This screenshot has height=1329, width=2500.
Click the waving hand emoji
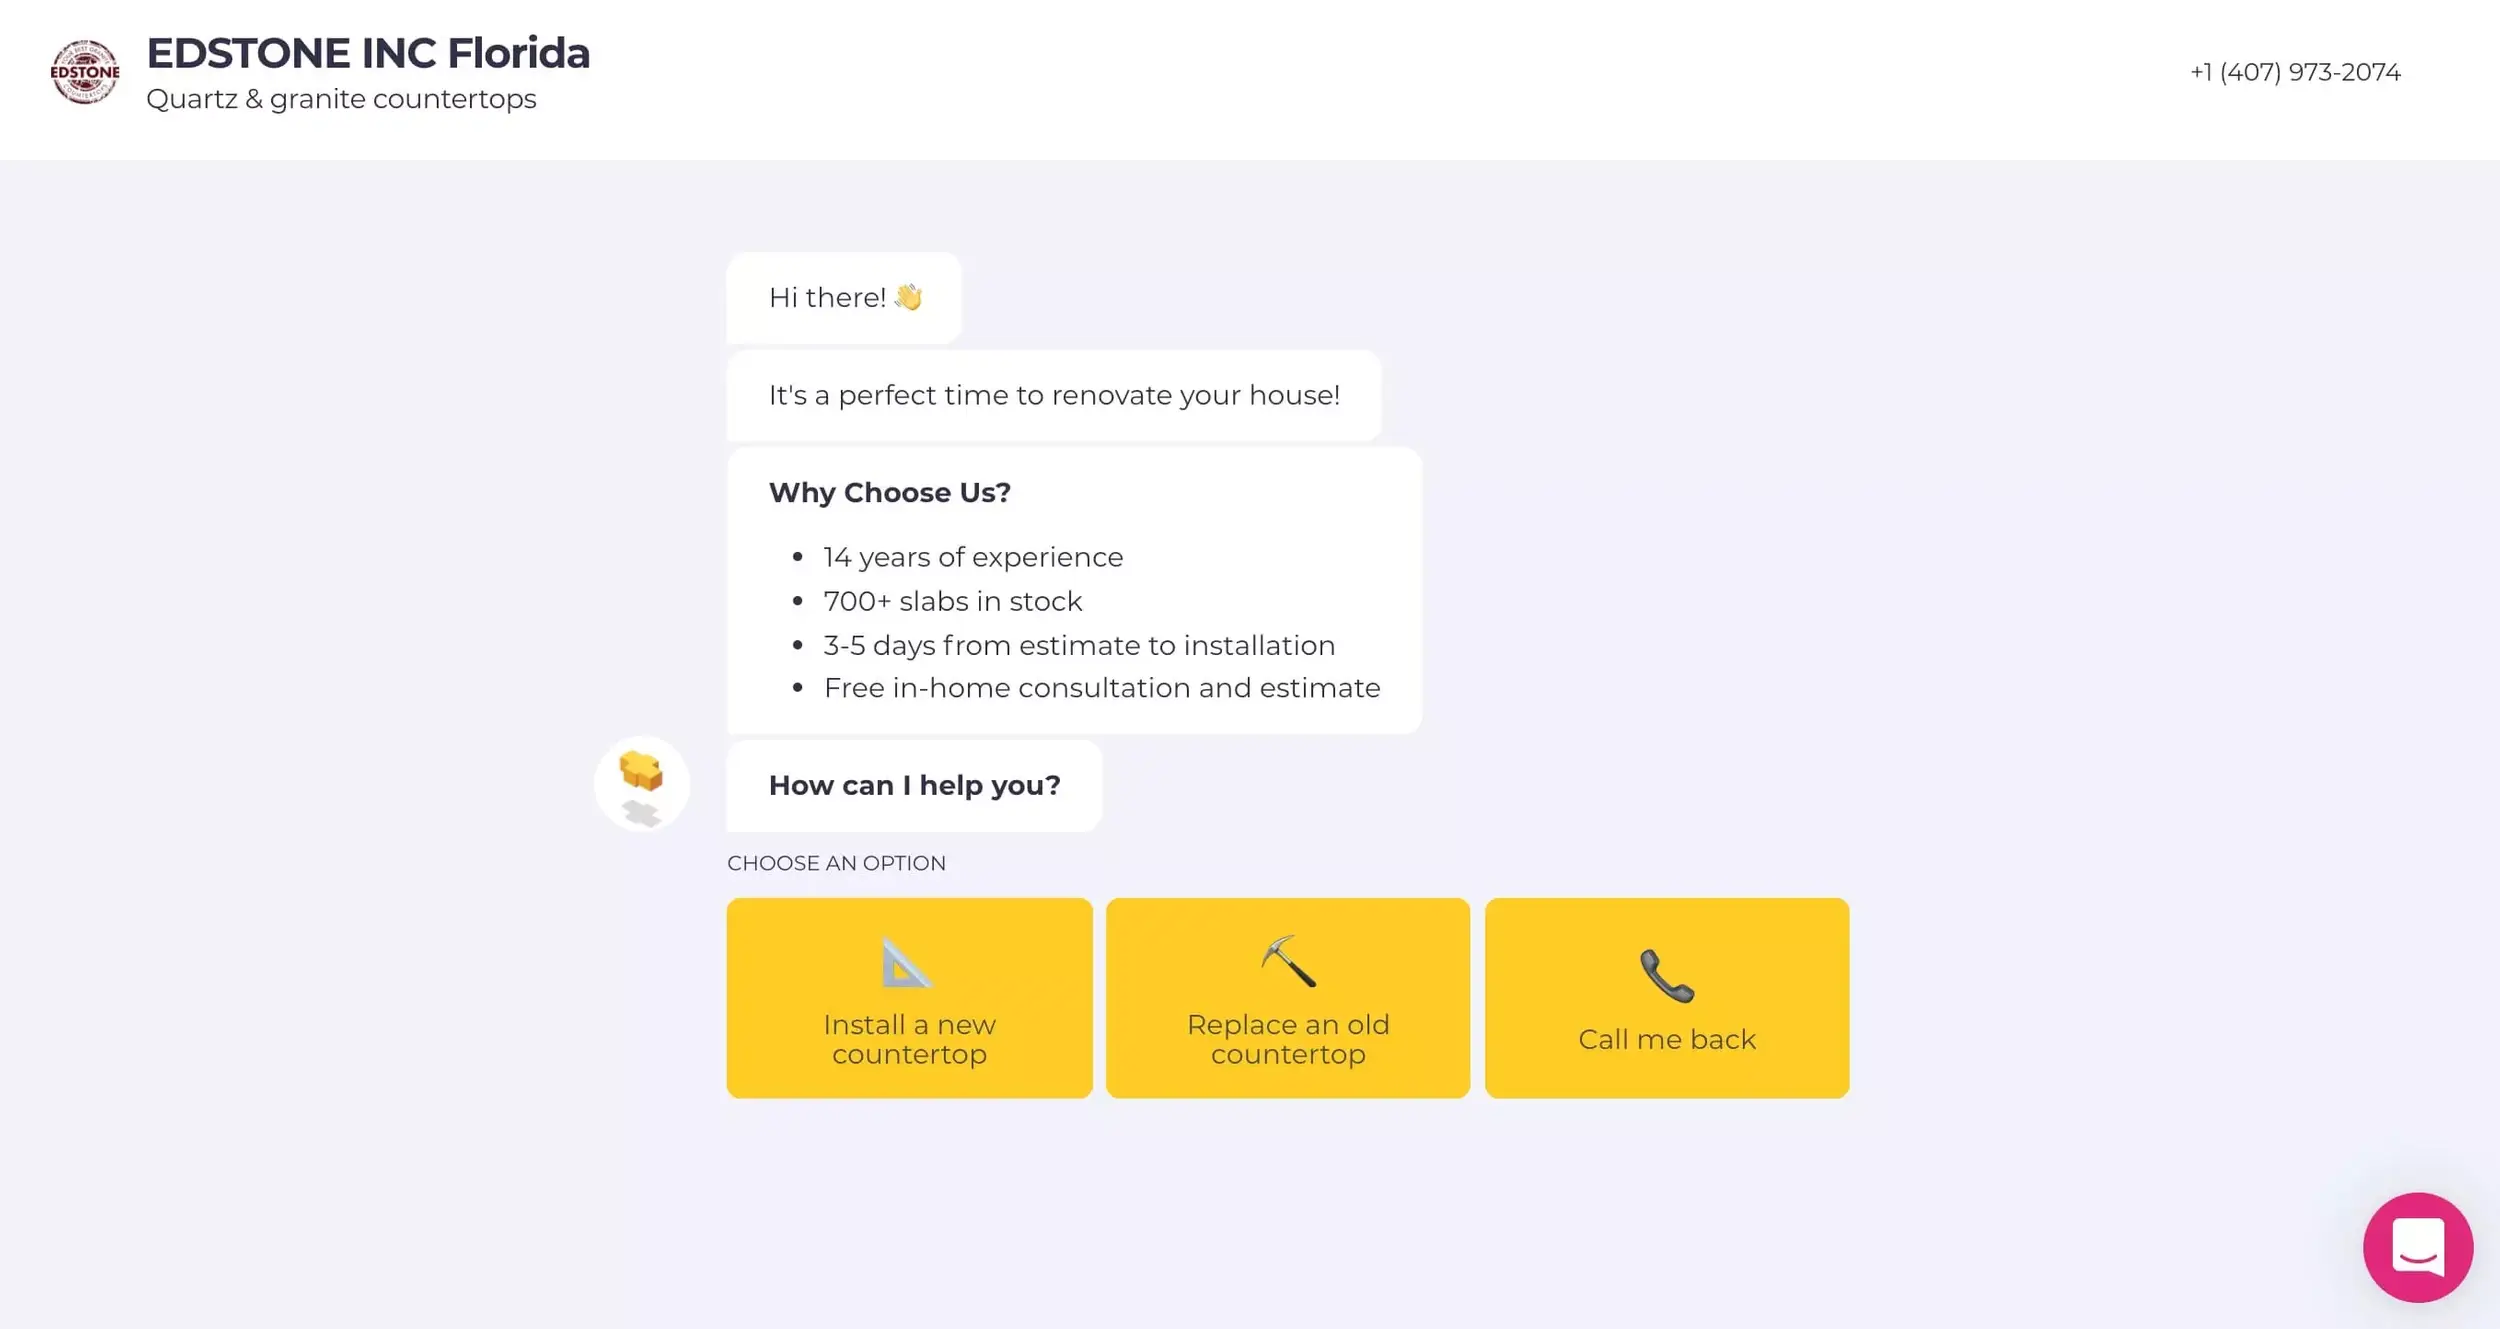908,297
